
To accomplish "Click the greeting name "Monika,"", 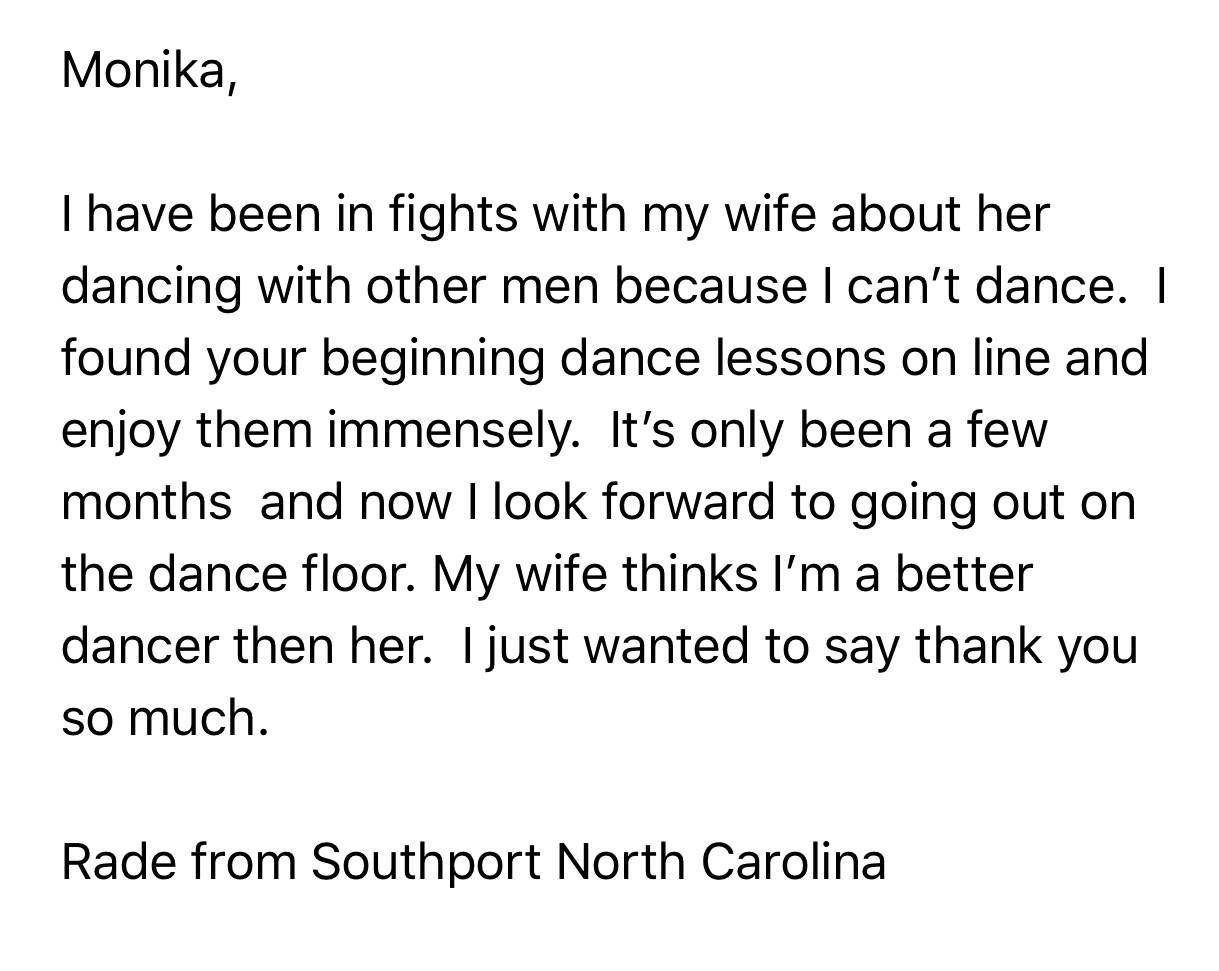I will click(x=149, y=71).
